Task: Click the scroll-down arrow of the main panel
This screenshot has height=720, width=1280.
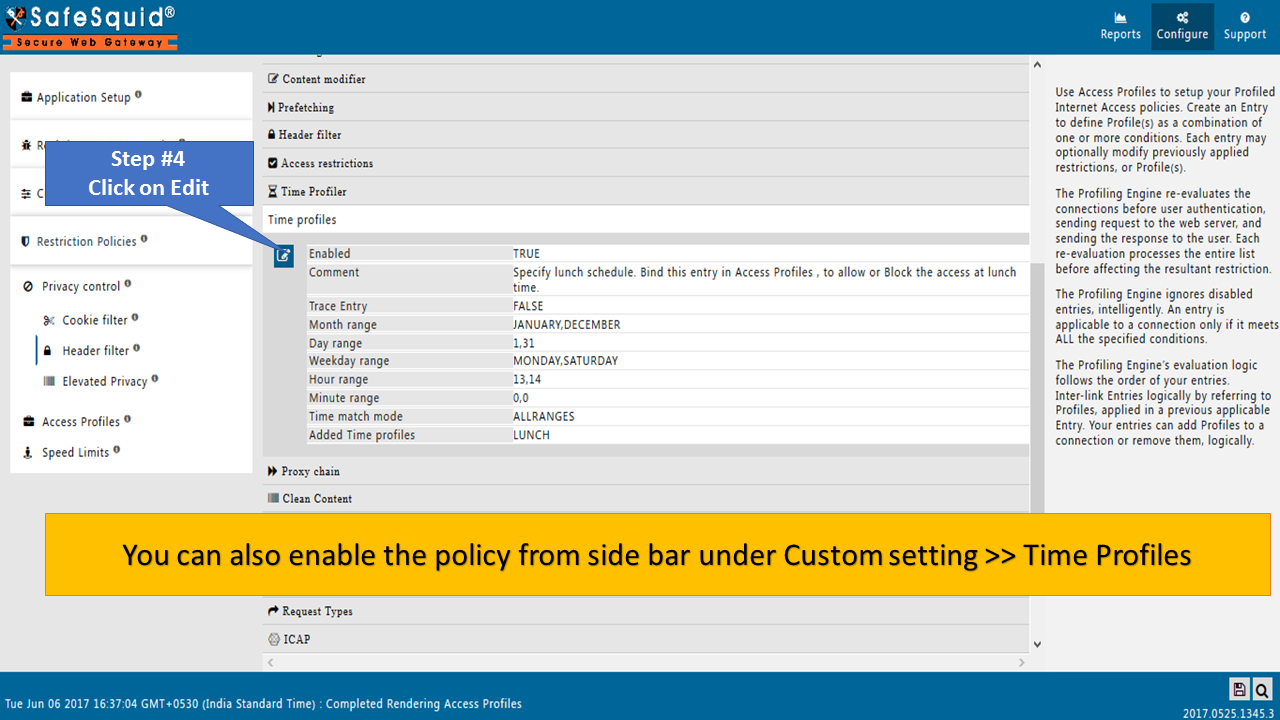Action: point(1037,645)
